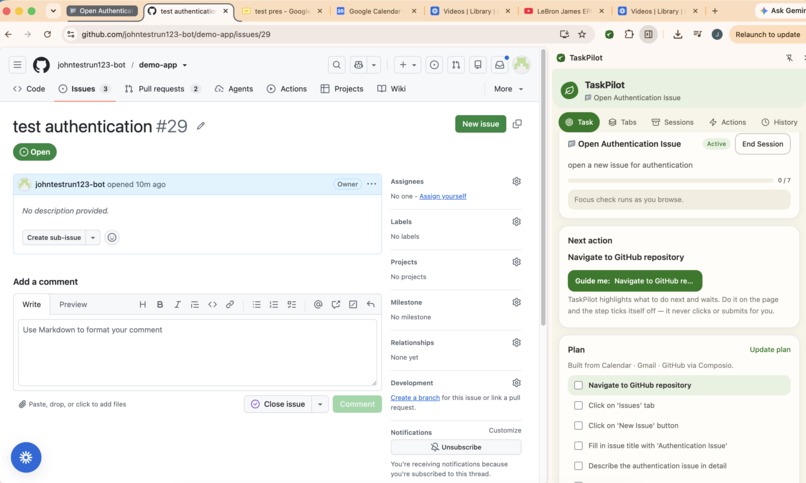The width and height of the screenshot is (806, 483).
Task: Click the Create a branch link
Action: (x=415, y=398)
